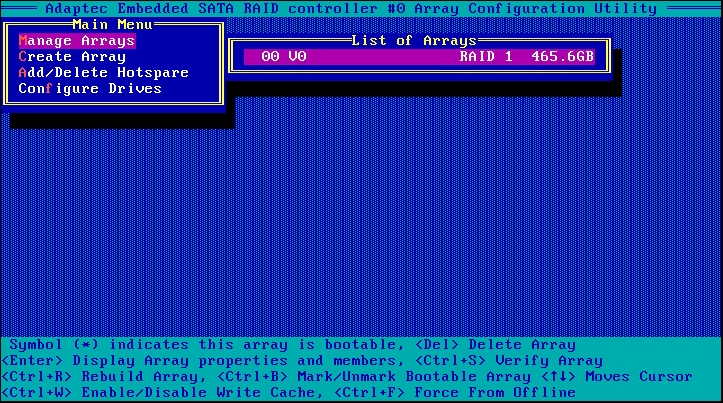Select Configure Drives menu item
The image size is (723, 403).
(90, 89)
